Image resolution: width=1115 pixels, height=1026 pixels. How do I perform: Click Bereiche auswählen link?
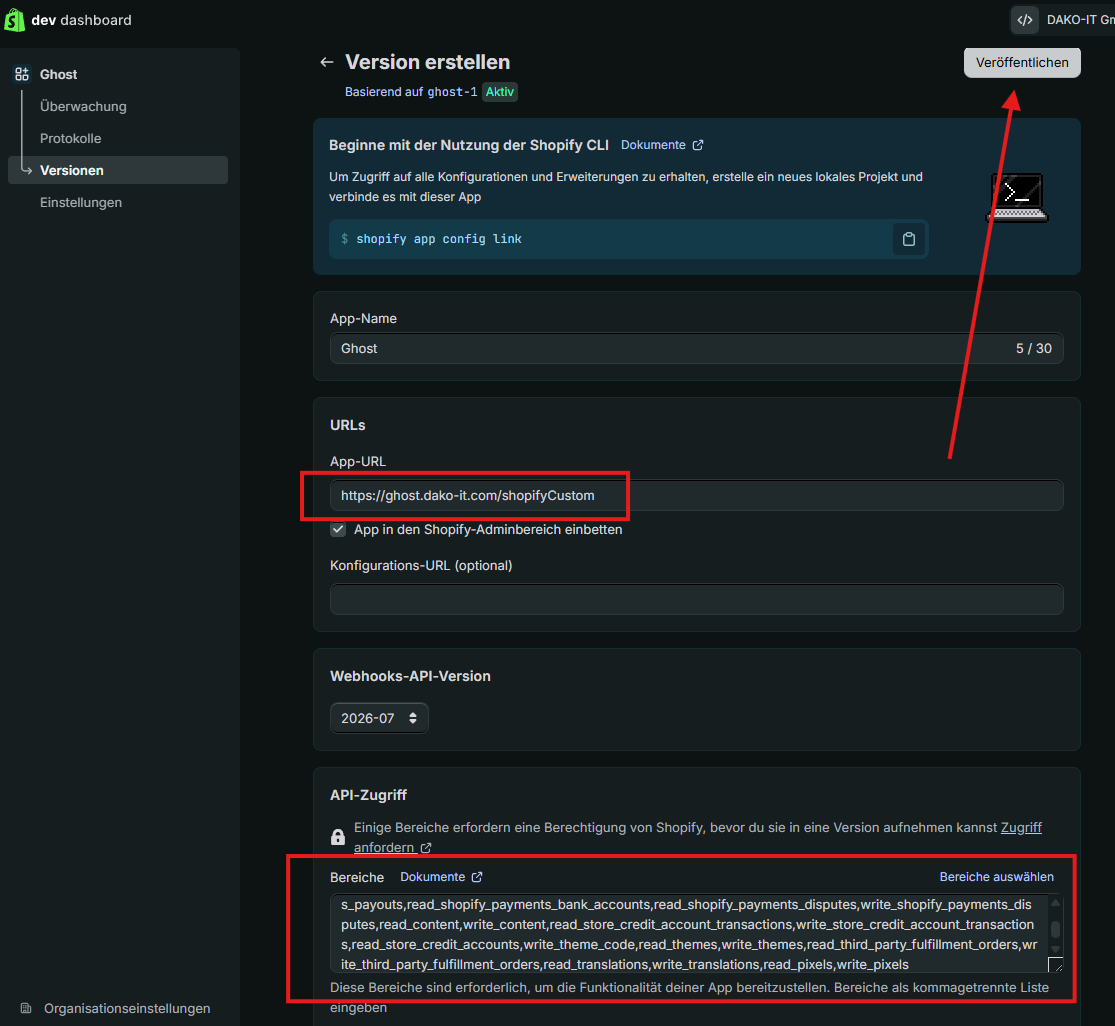pos(996,877)
